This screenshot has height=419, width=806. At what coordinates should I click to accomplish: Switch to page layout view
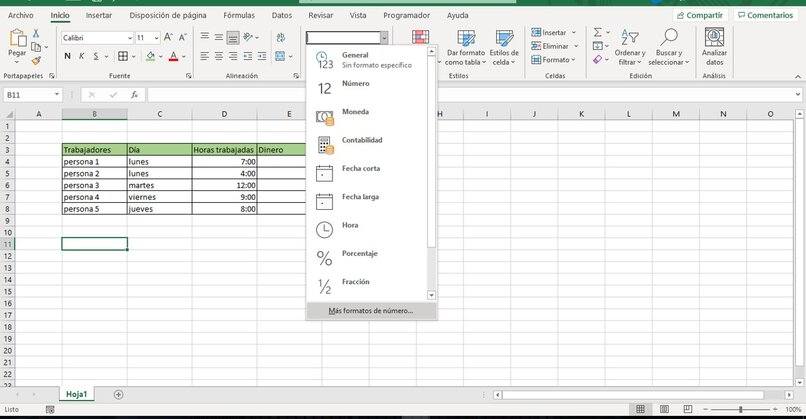point(664,409)
